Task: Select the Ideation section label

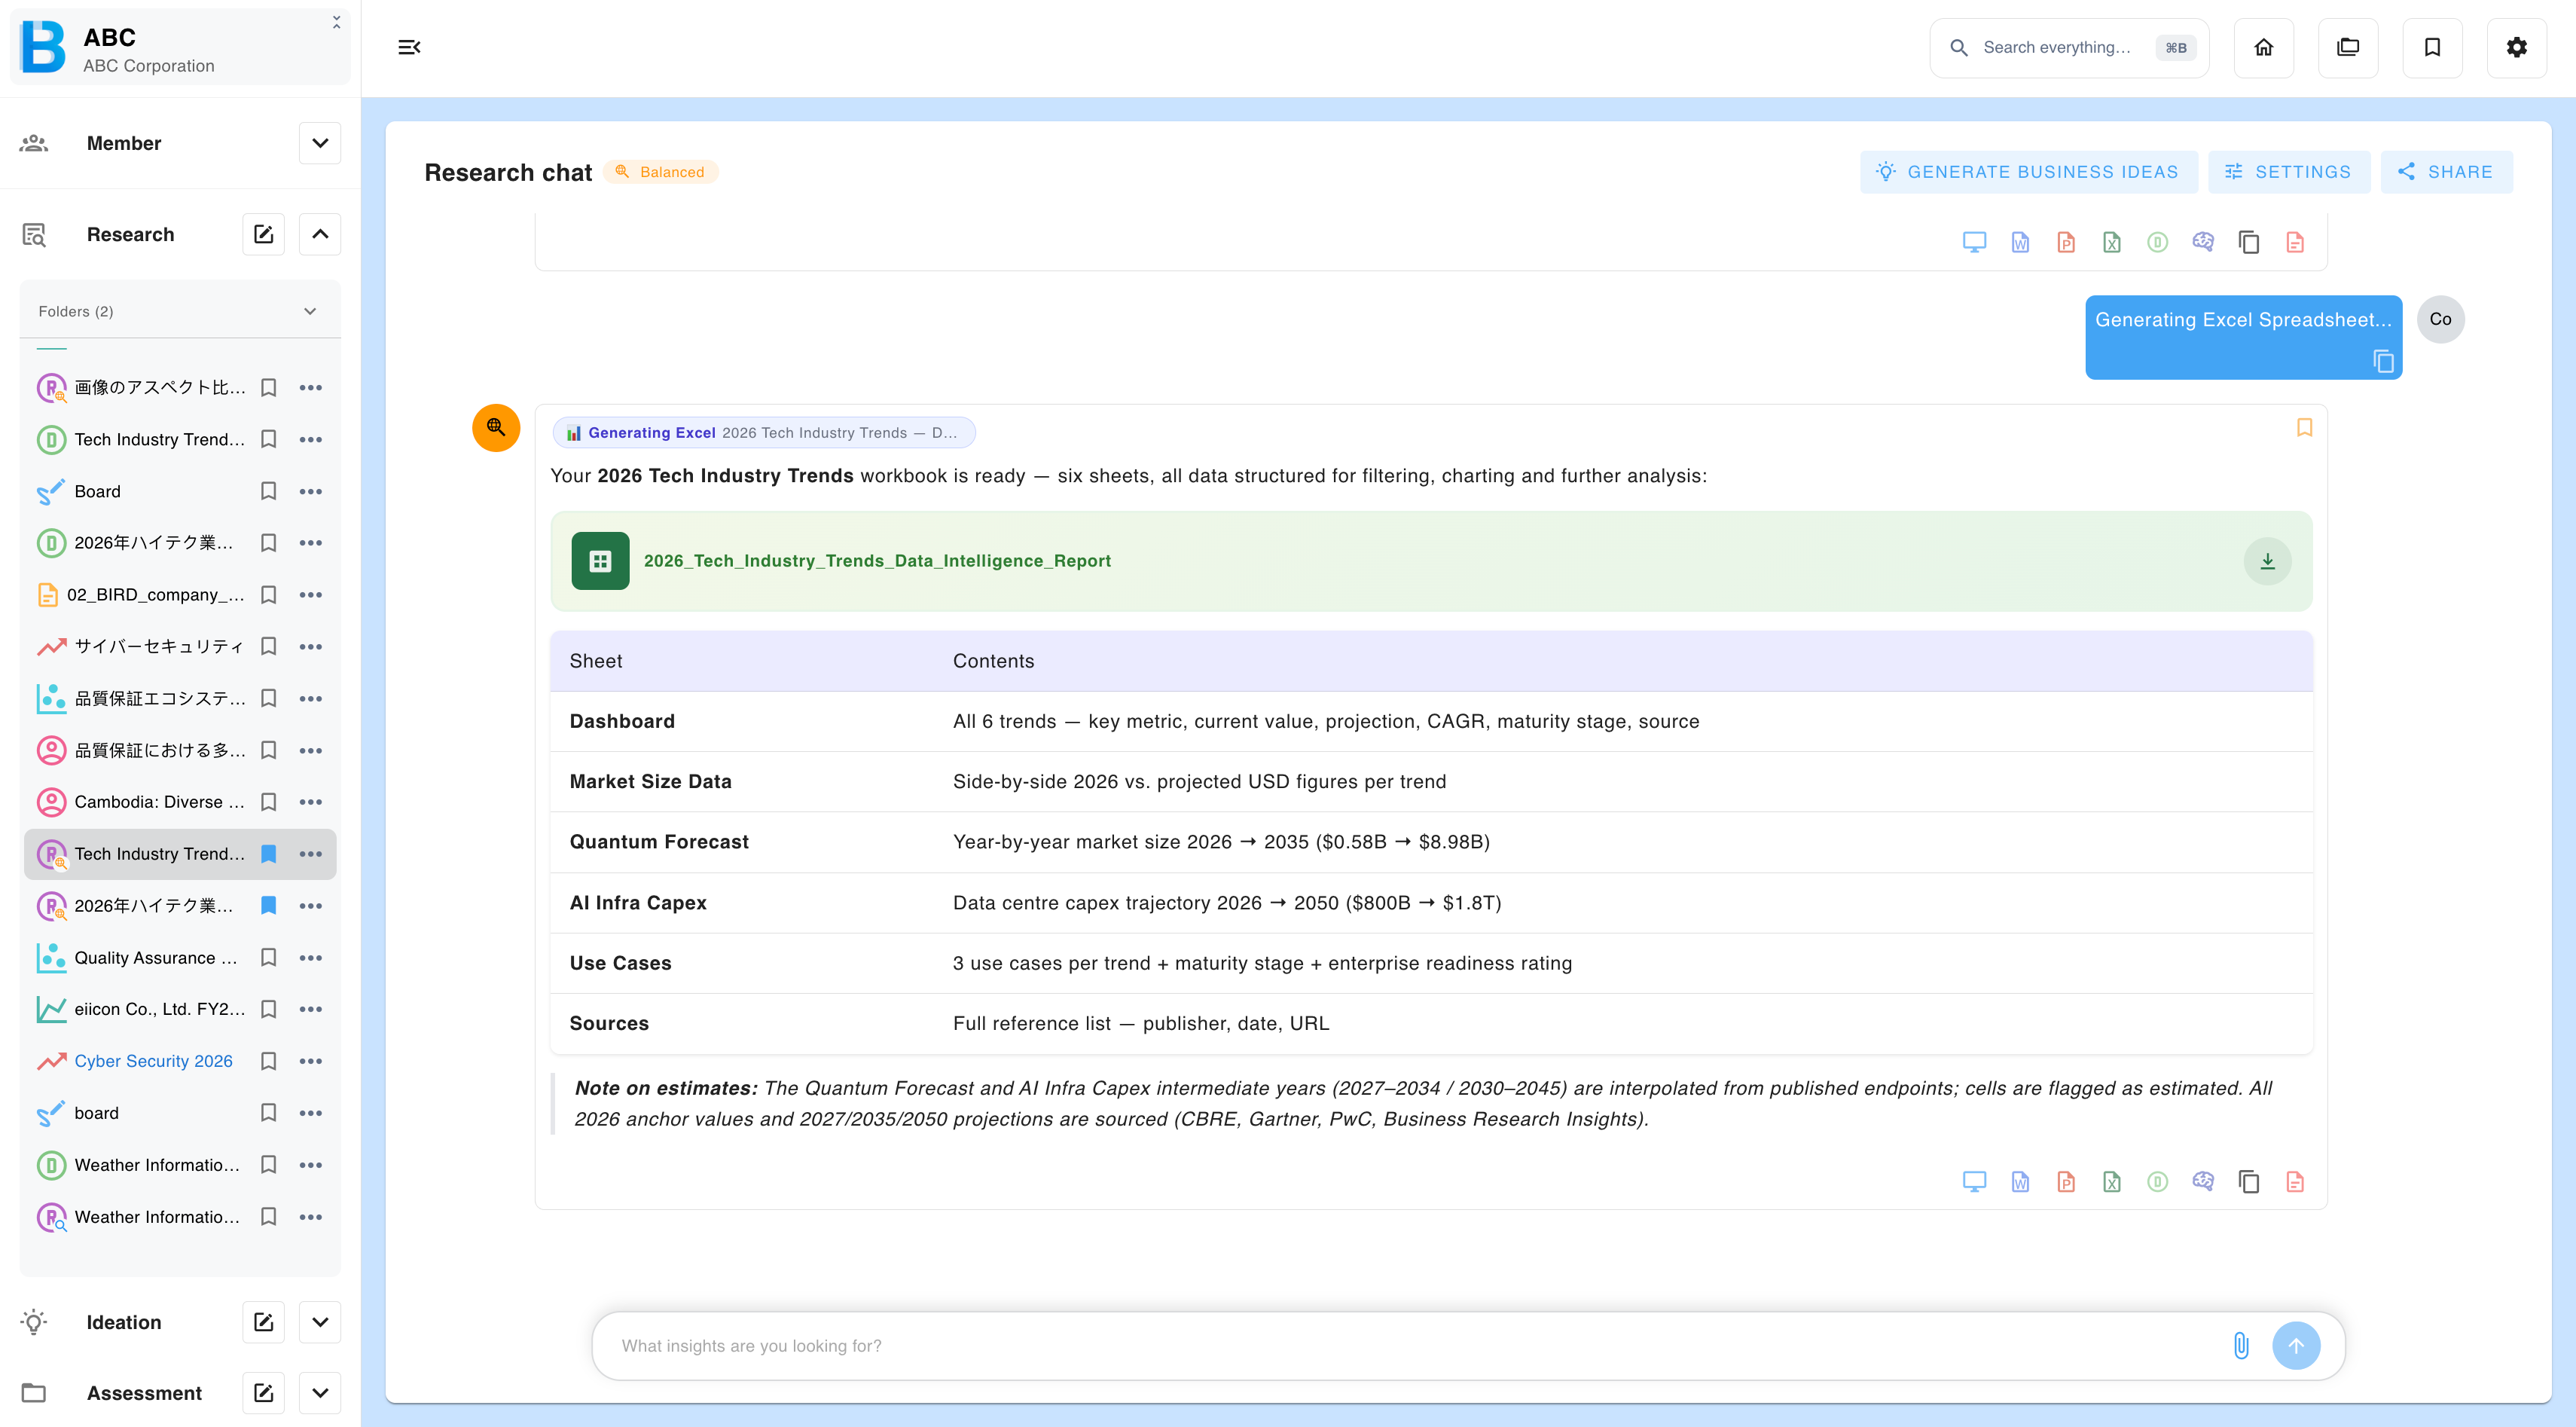Action: click(x=124, y=1322)
